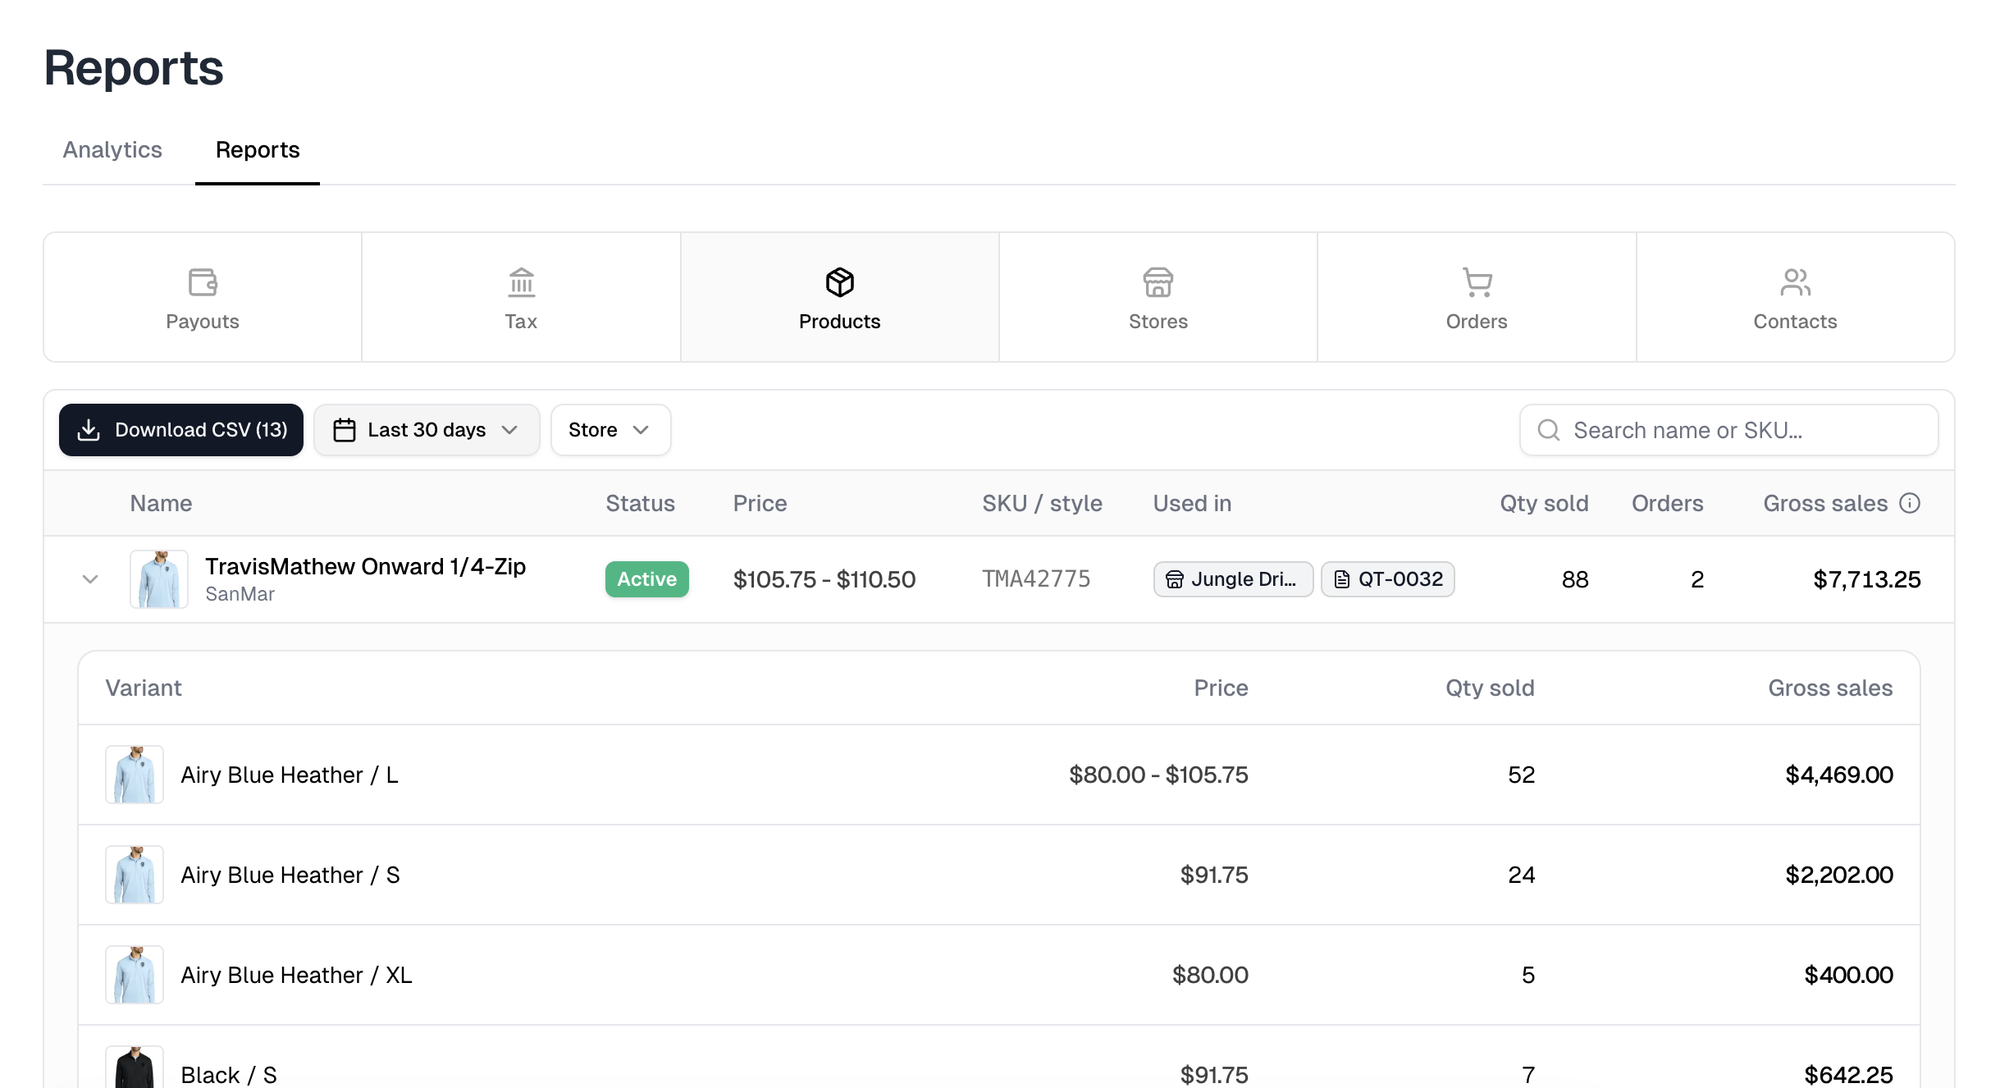Open the Stores storefront icon

1158,282
